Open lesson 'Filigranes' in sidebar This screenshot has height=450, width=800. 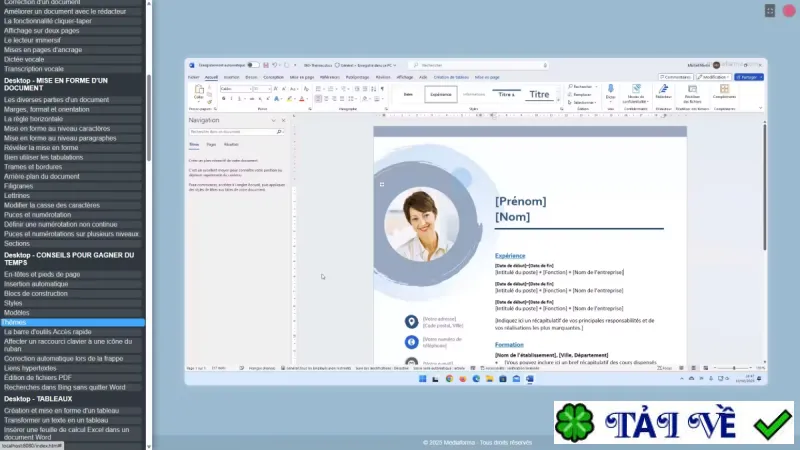[x=18, y=186]
